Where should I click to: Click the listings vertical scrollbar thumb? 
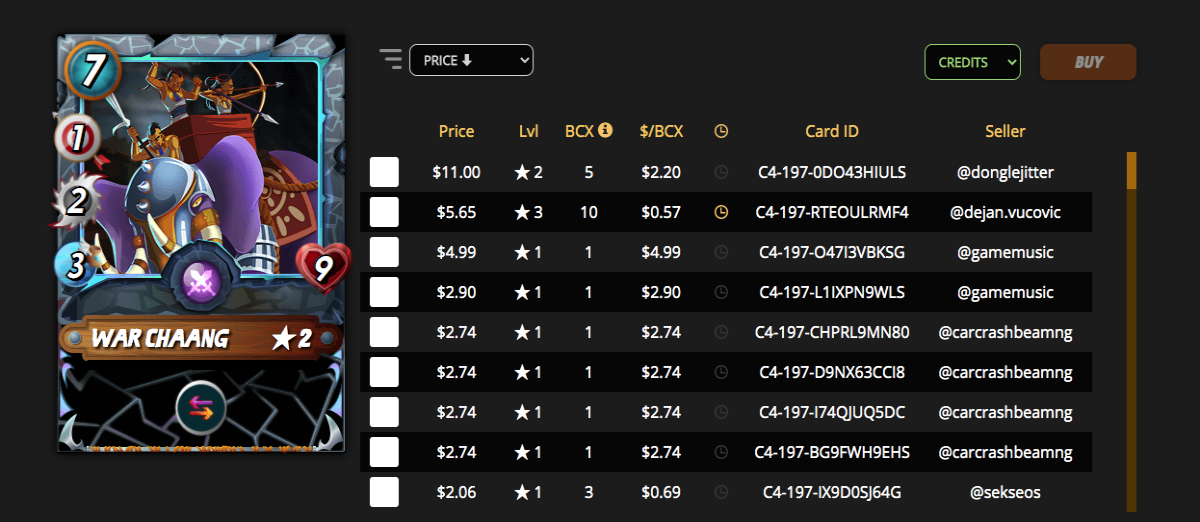[1132, 170]
